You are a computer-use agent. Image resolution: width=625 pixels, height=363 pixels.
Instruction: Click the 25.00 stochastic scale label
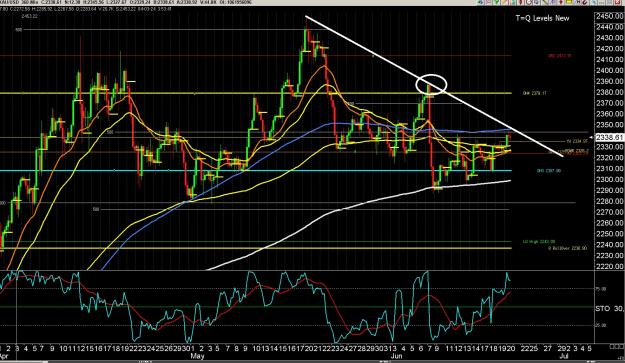(x=601, y=325)
